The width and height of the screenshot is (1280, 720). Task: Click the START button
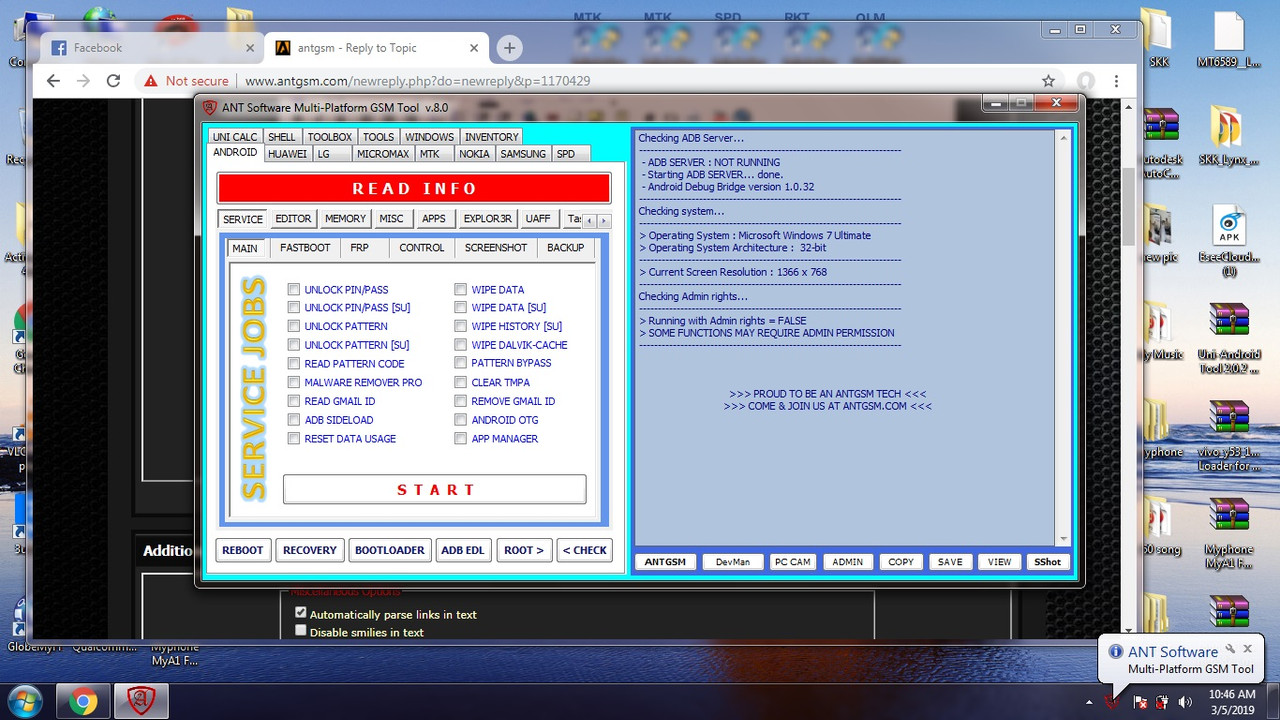point(435,489)
